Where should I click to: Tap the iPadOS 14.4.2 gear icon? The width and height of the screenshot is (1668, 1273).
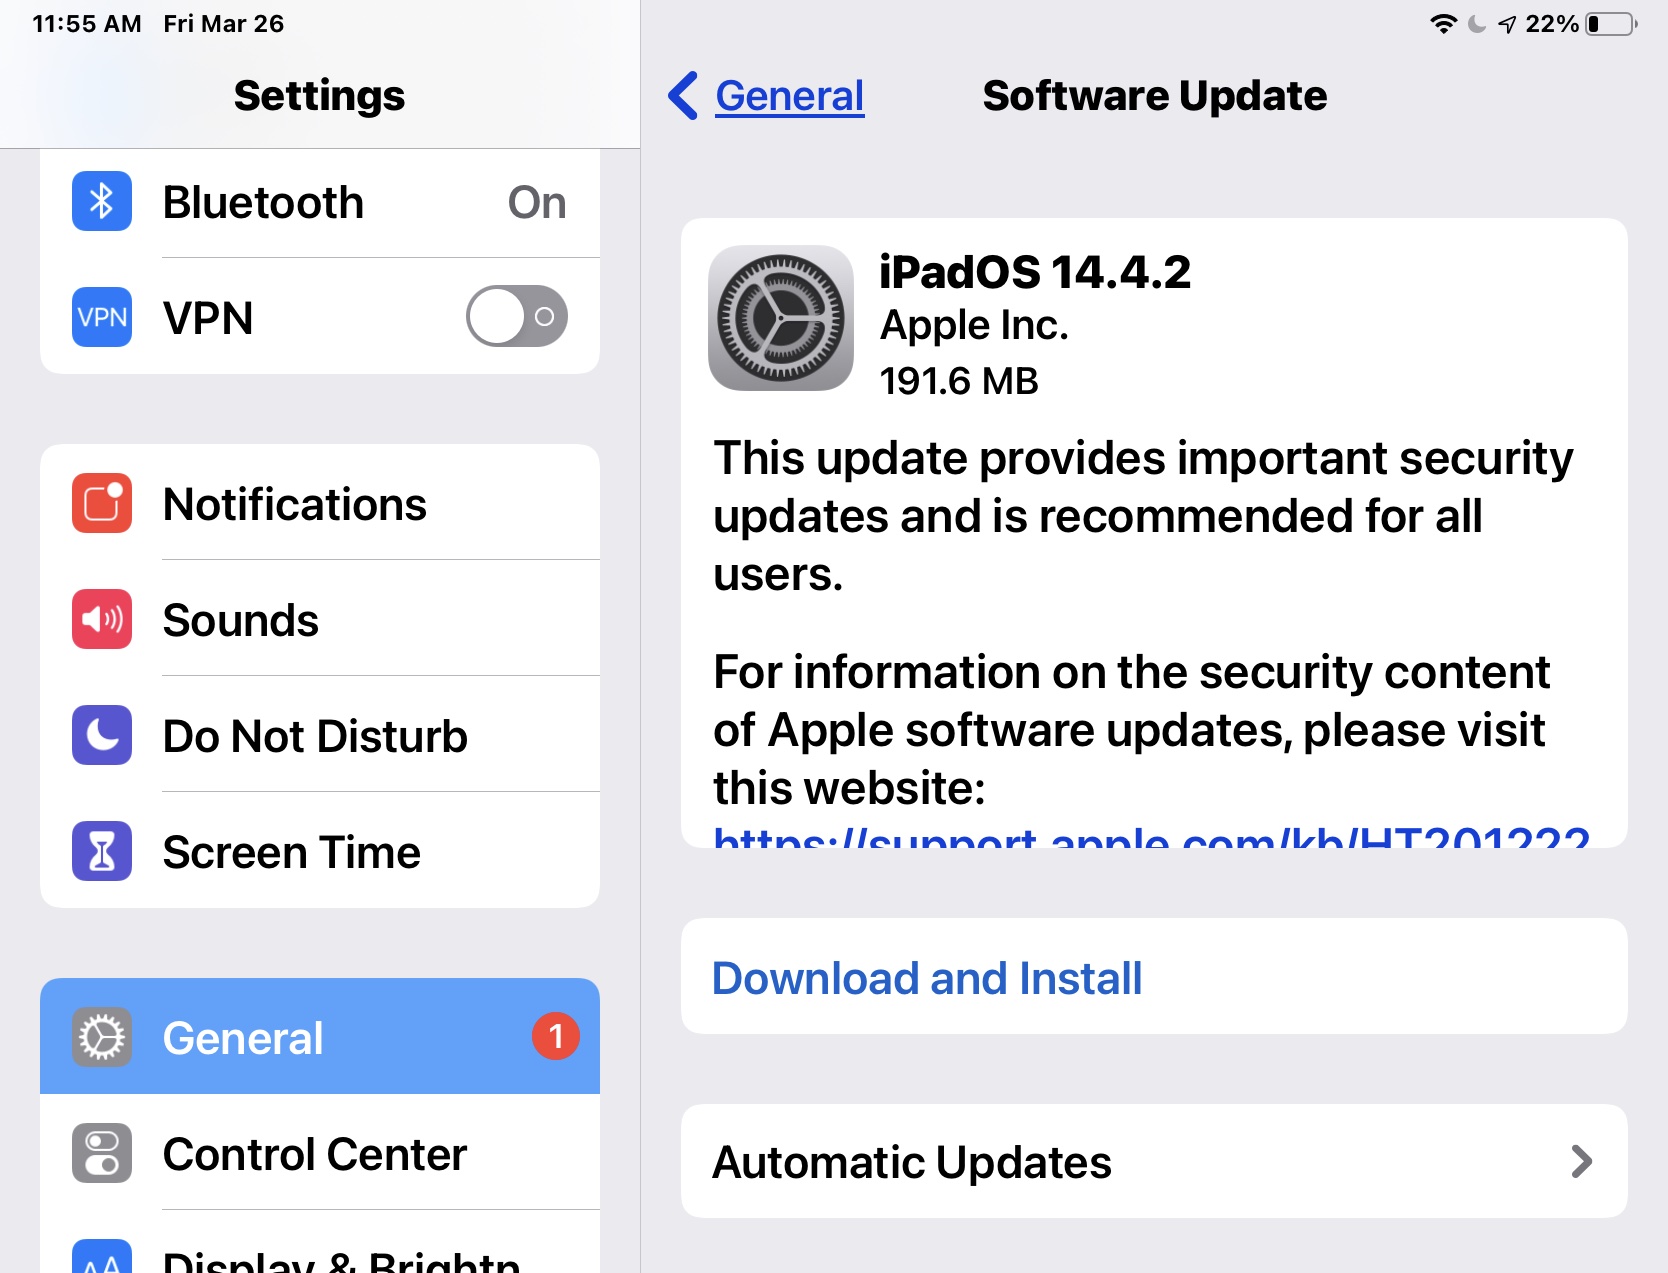click(x=781, y=318)
